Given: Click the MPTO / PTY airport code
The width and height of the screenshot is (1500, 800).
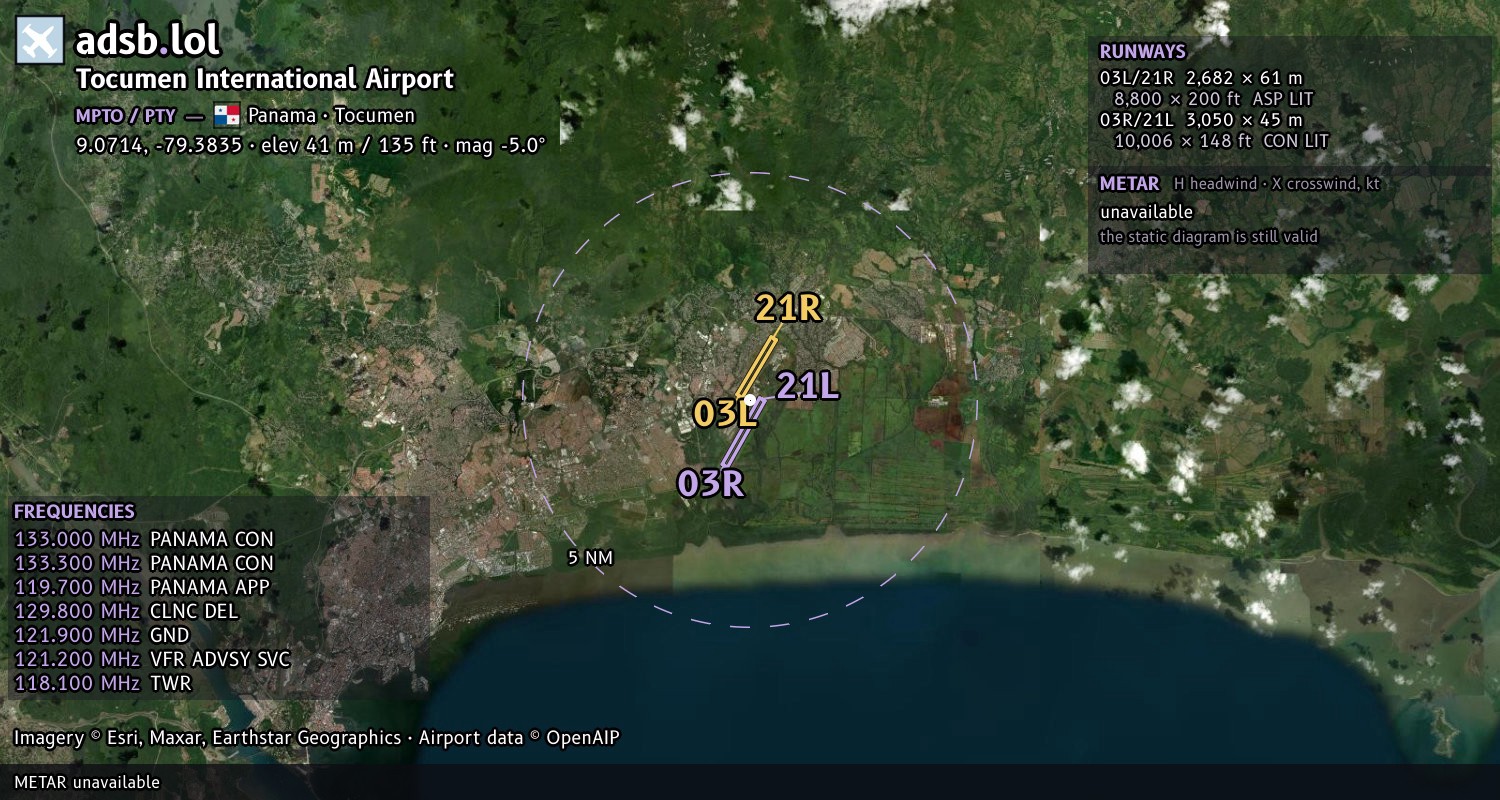Looking at the screenshot, I should tap(126, 115).
